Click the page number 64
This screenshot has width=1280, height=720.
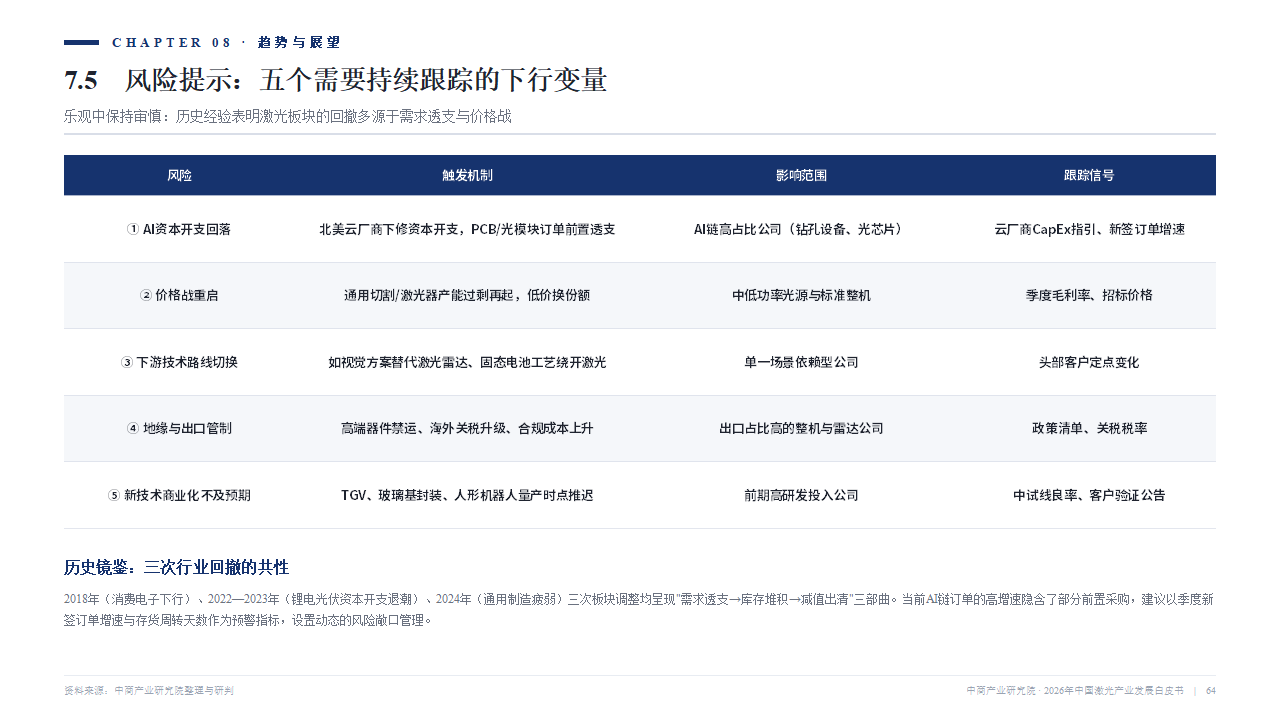click(1211, 690)
